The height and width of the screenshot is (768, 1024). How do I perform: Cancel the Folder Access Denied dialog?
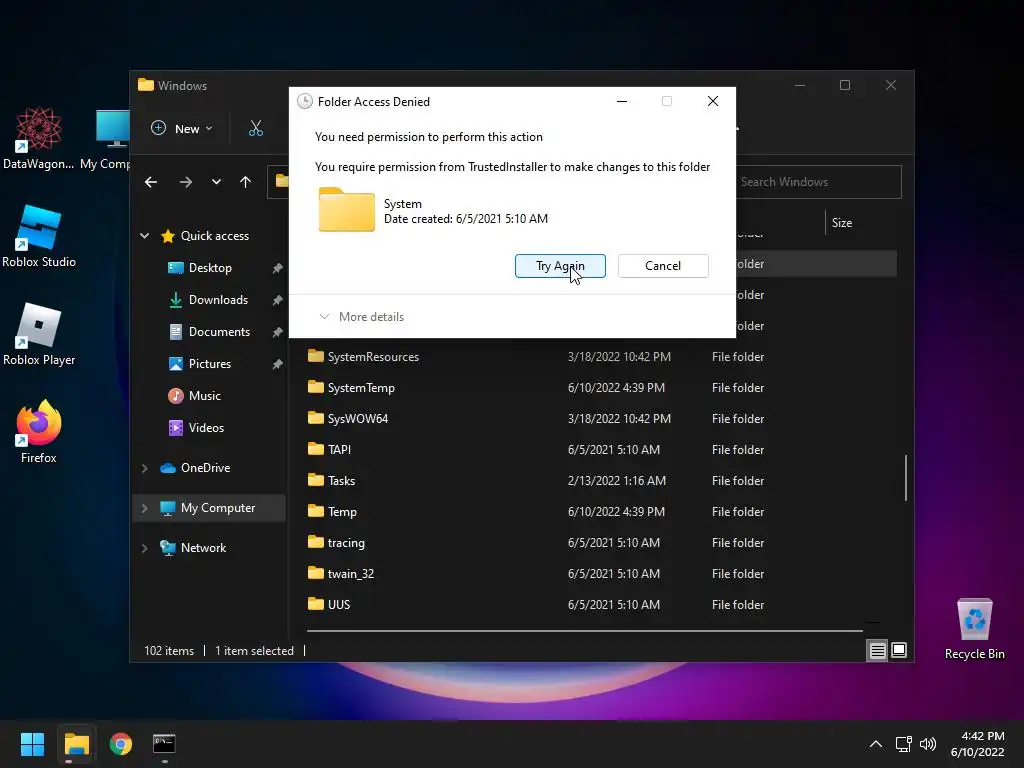663,266
